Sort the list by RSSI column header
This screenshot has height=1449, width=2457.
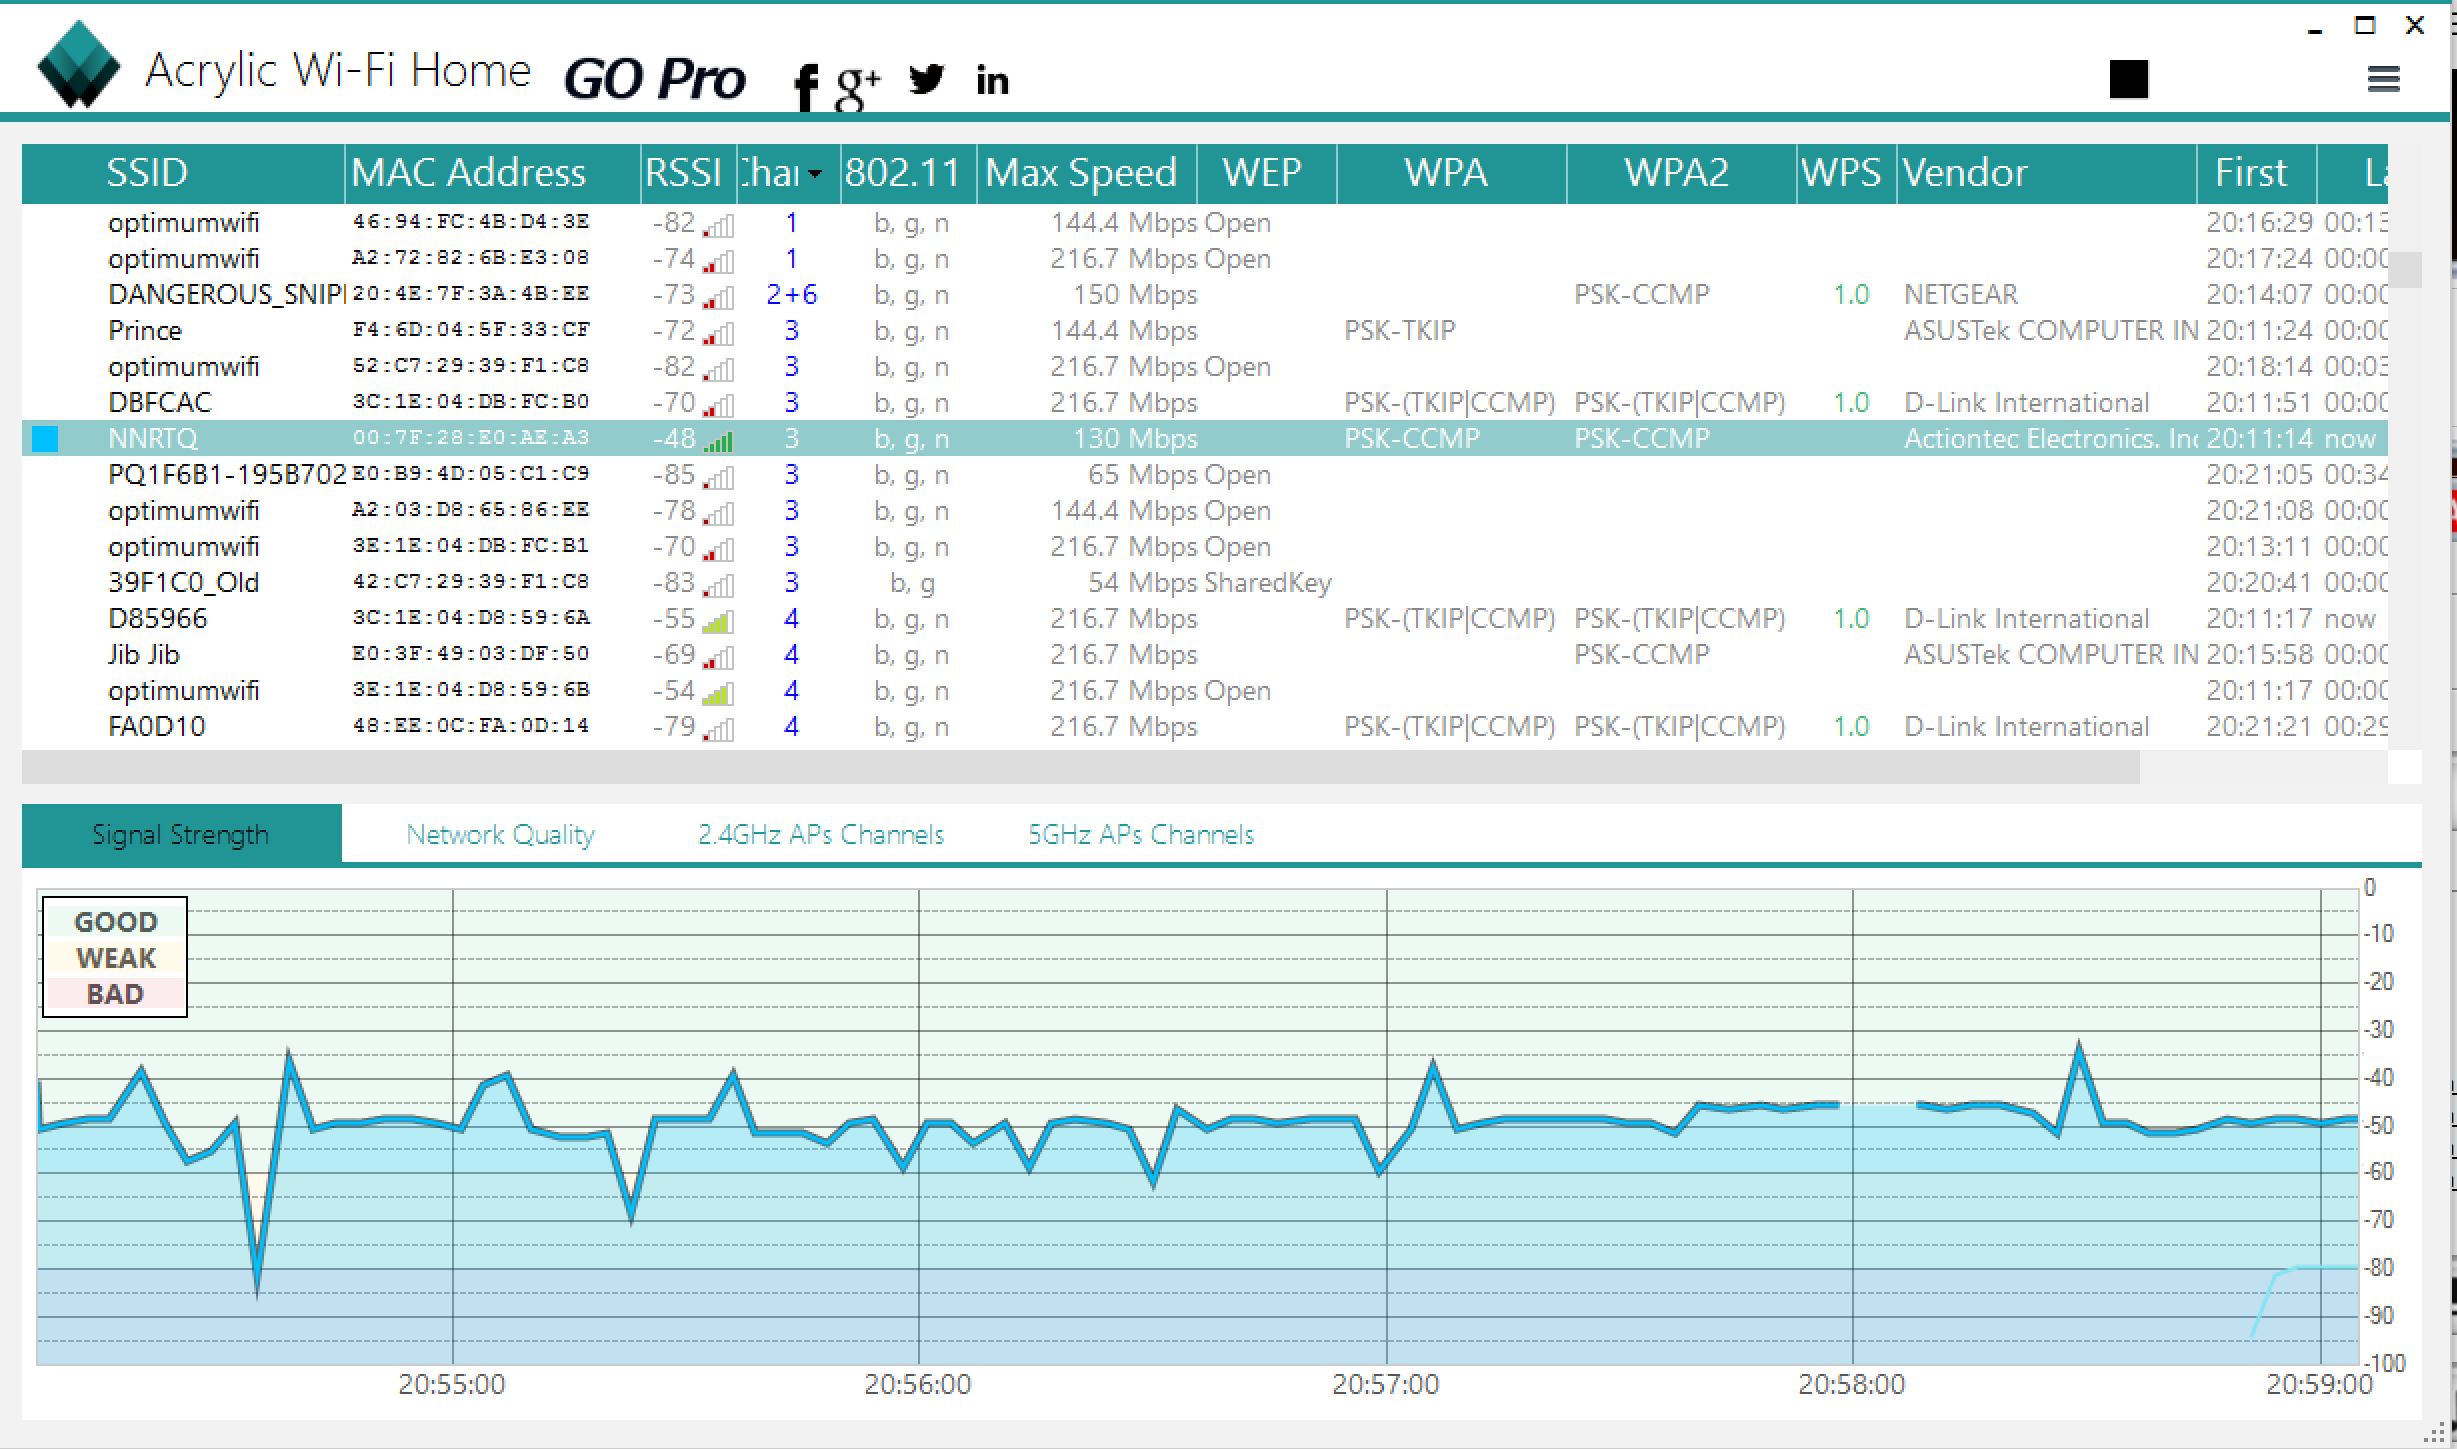click(684, 173)
